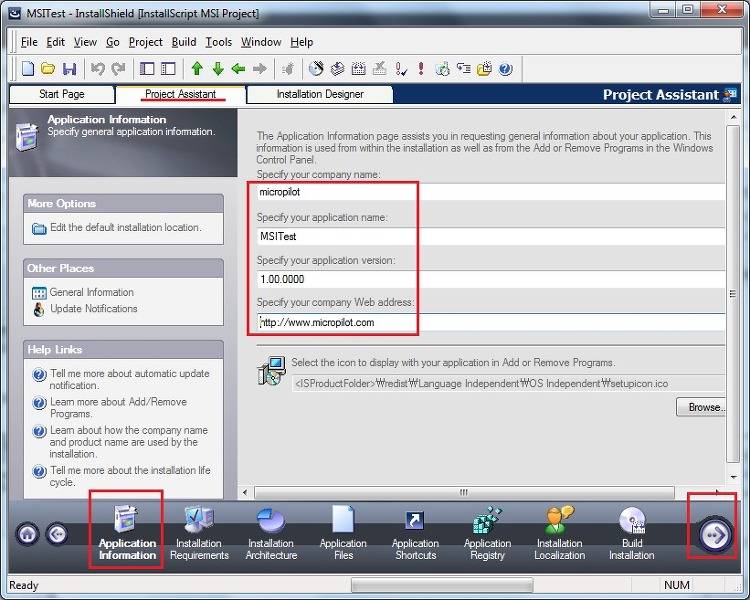Click the Home button in bottom bar
This screenshot has width=750, height=600.
coord(28,534)
